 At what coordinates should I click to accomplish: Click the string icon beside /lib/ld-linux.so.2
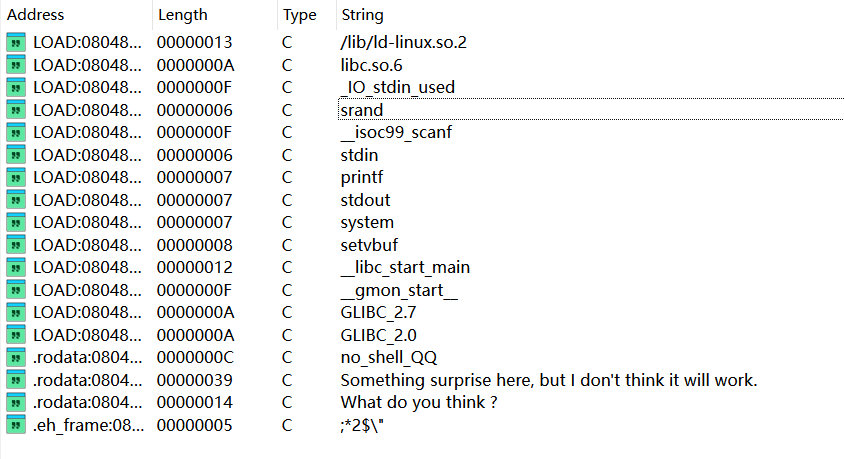point(16,42)
